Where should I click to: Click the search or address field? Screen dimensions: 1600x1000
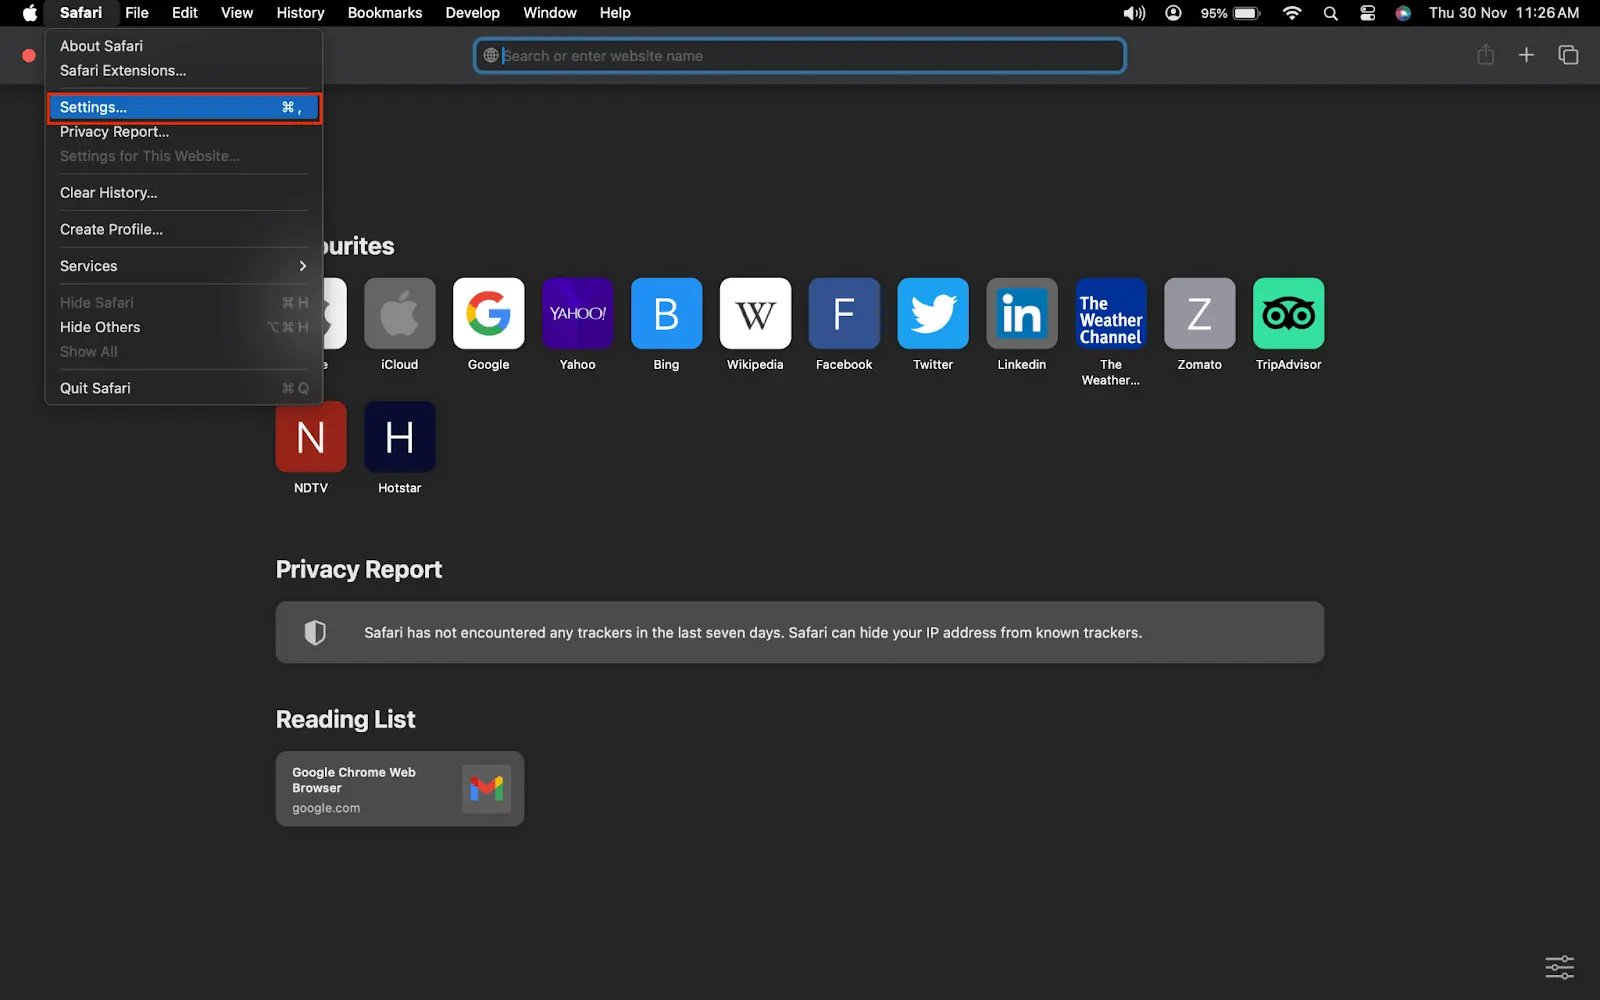[x=799, y=55]
